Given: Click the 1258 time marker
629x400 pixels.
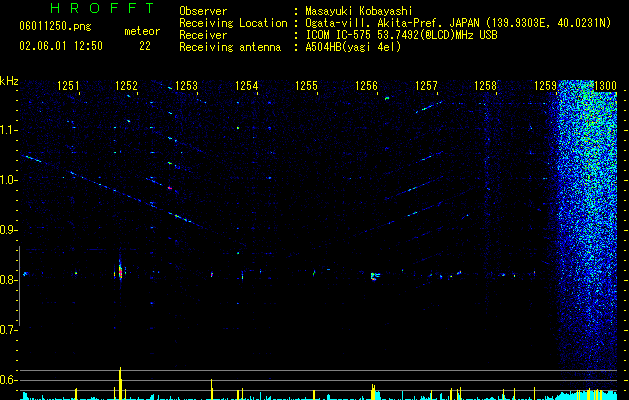Looking at the screenshot, I should pyautogui.click(x=485, y=86).
